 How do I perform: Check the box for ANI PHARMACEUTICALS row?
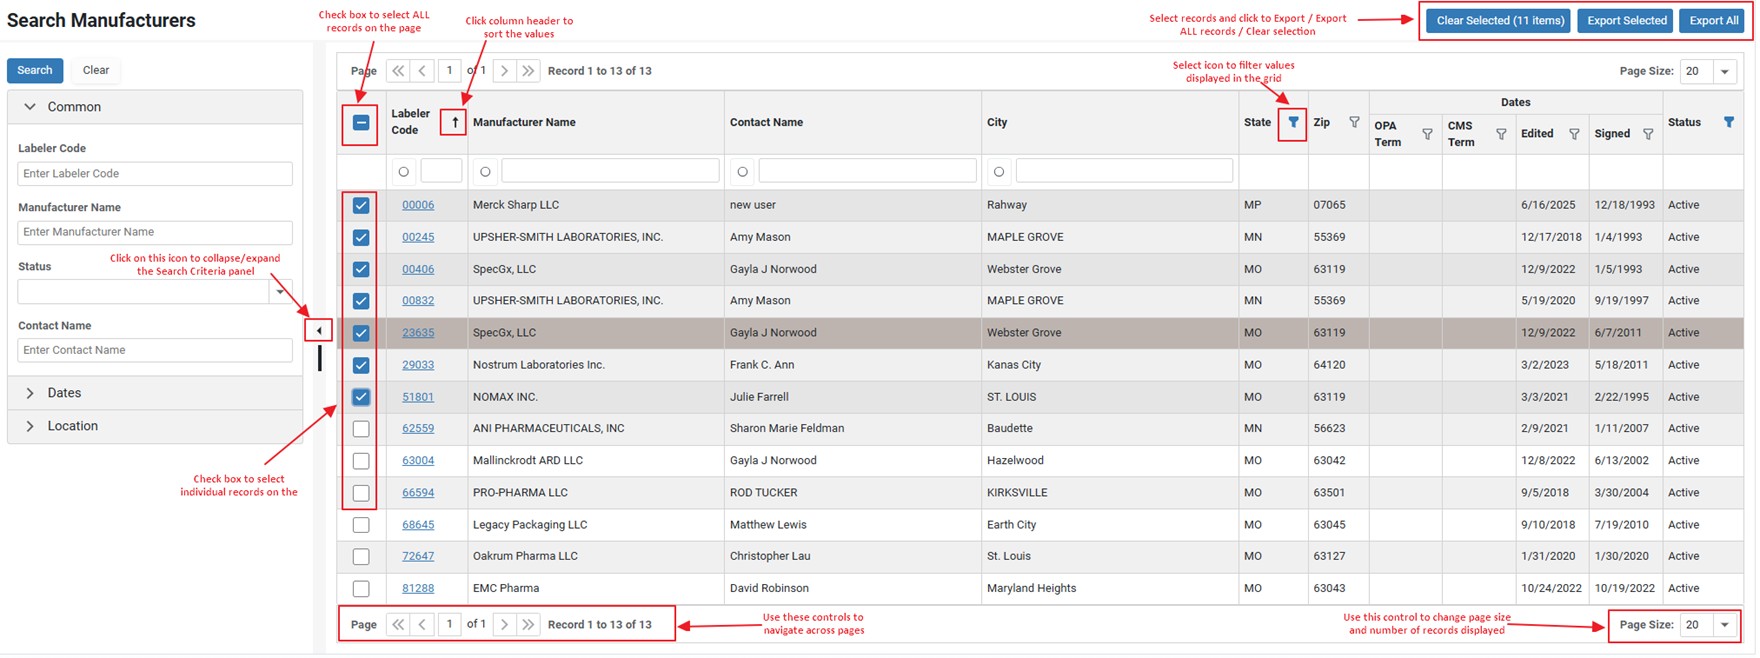coord(361,429)
